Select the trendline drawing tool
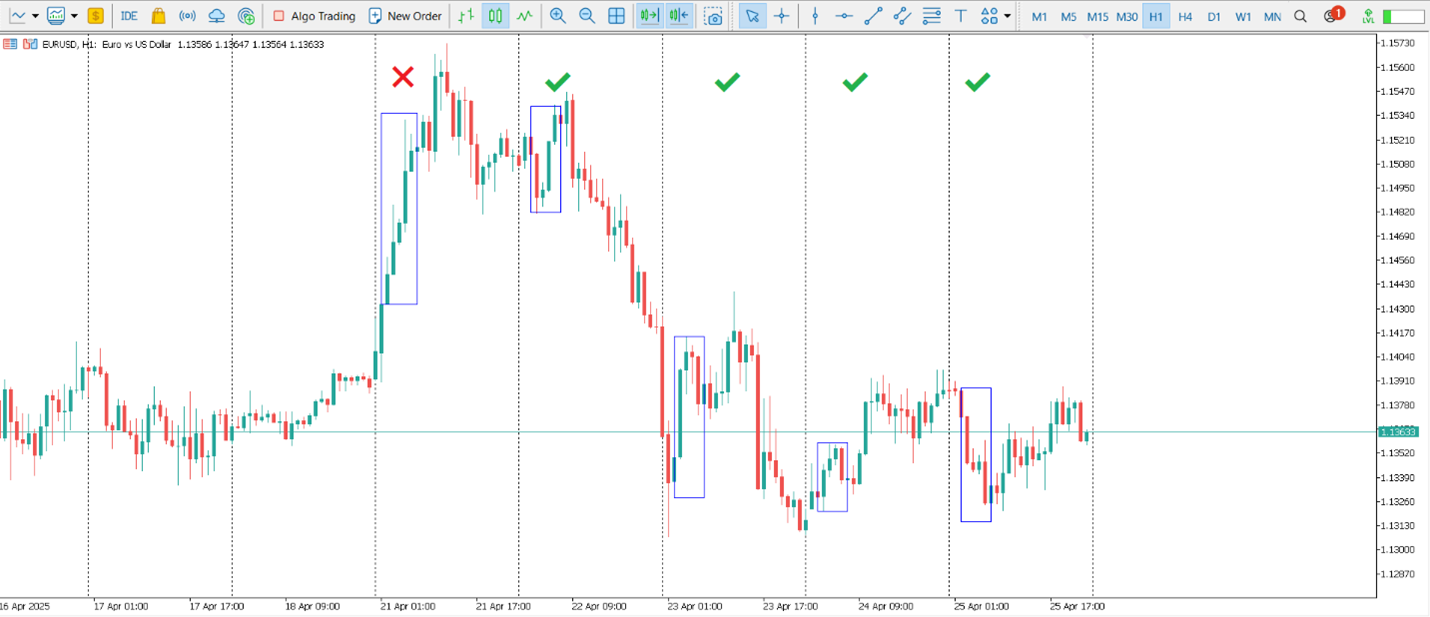 pos(873,16)
